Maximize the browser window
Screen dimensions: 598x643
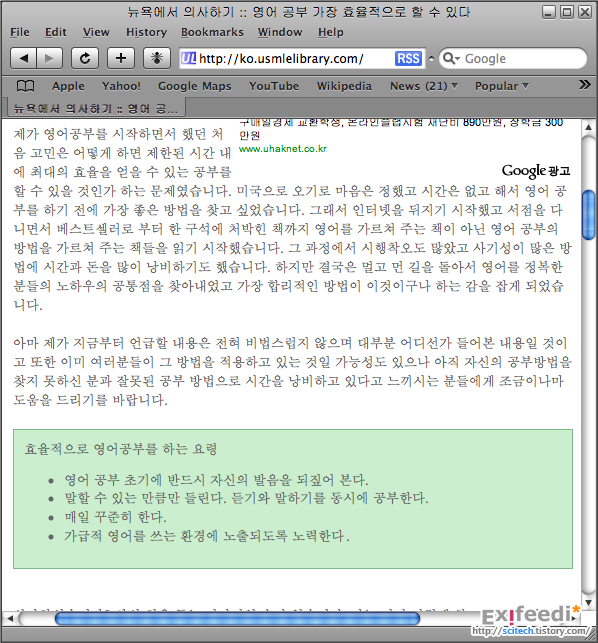(567, 12)
